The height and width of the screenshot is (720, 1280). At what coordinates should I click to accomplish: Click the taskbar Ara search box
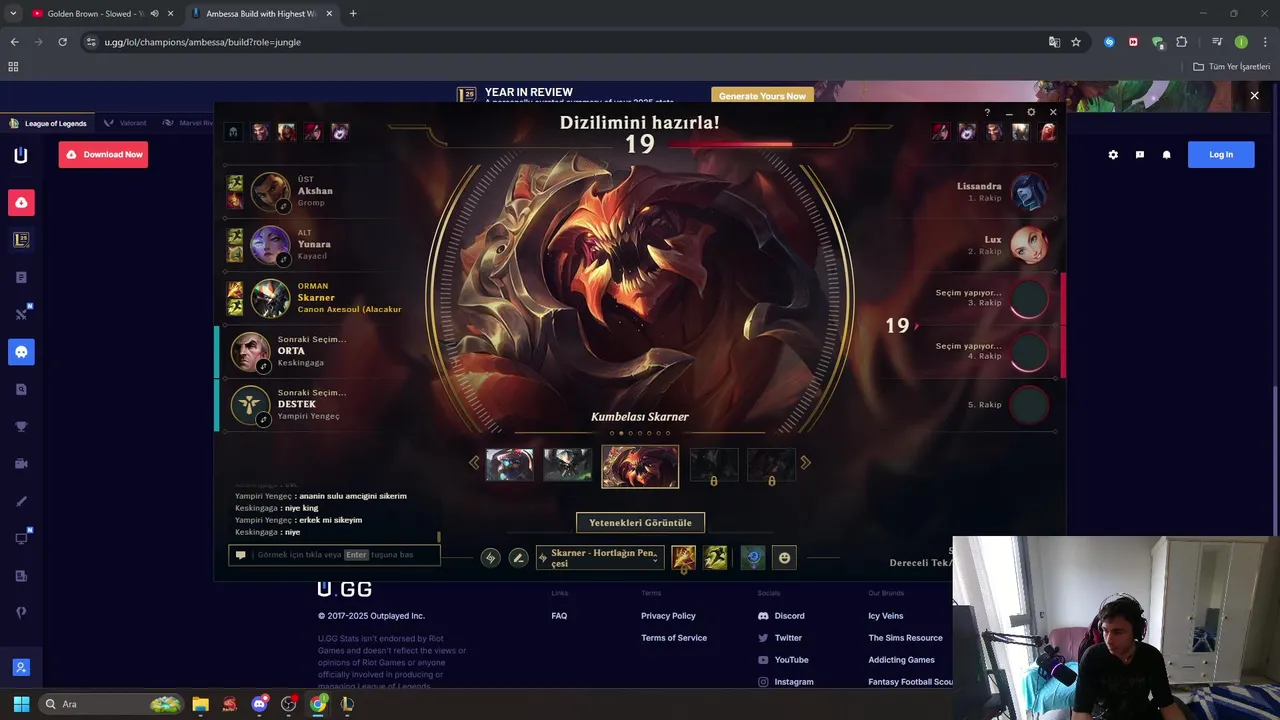(x=112, y=704)
